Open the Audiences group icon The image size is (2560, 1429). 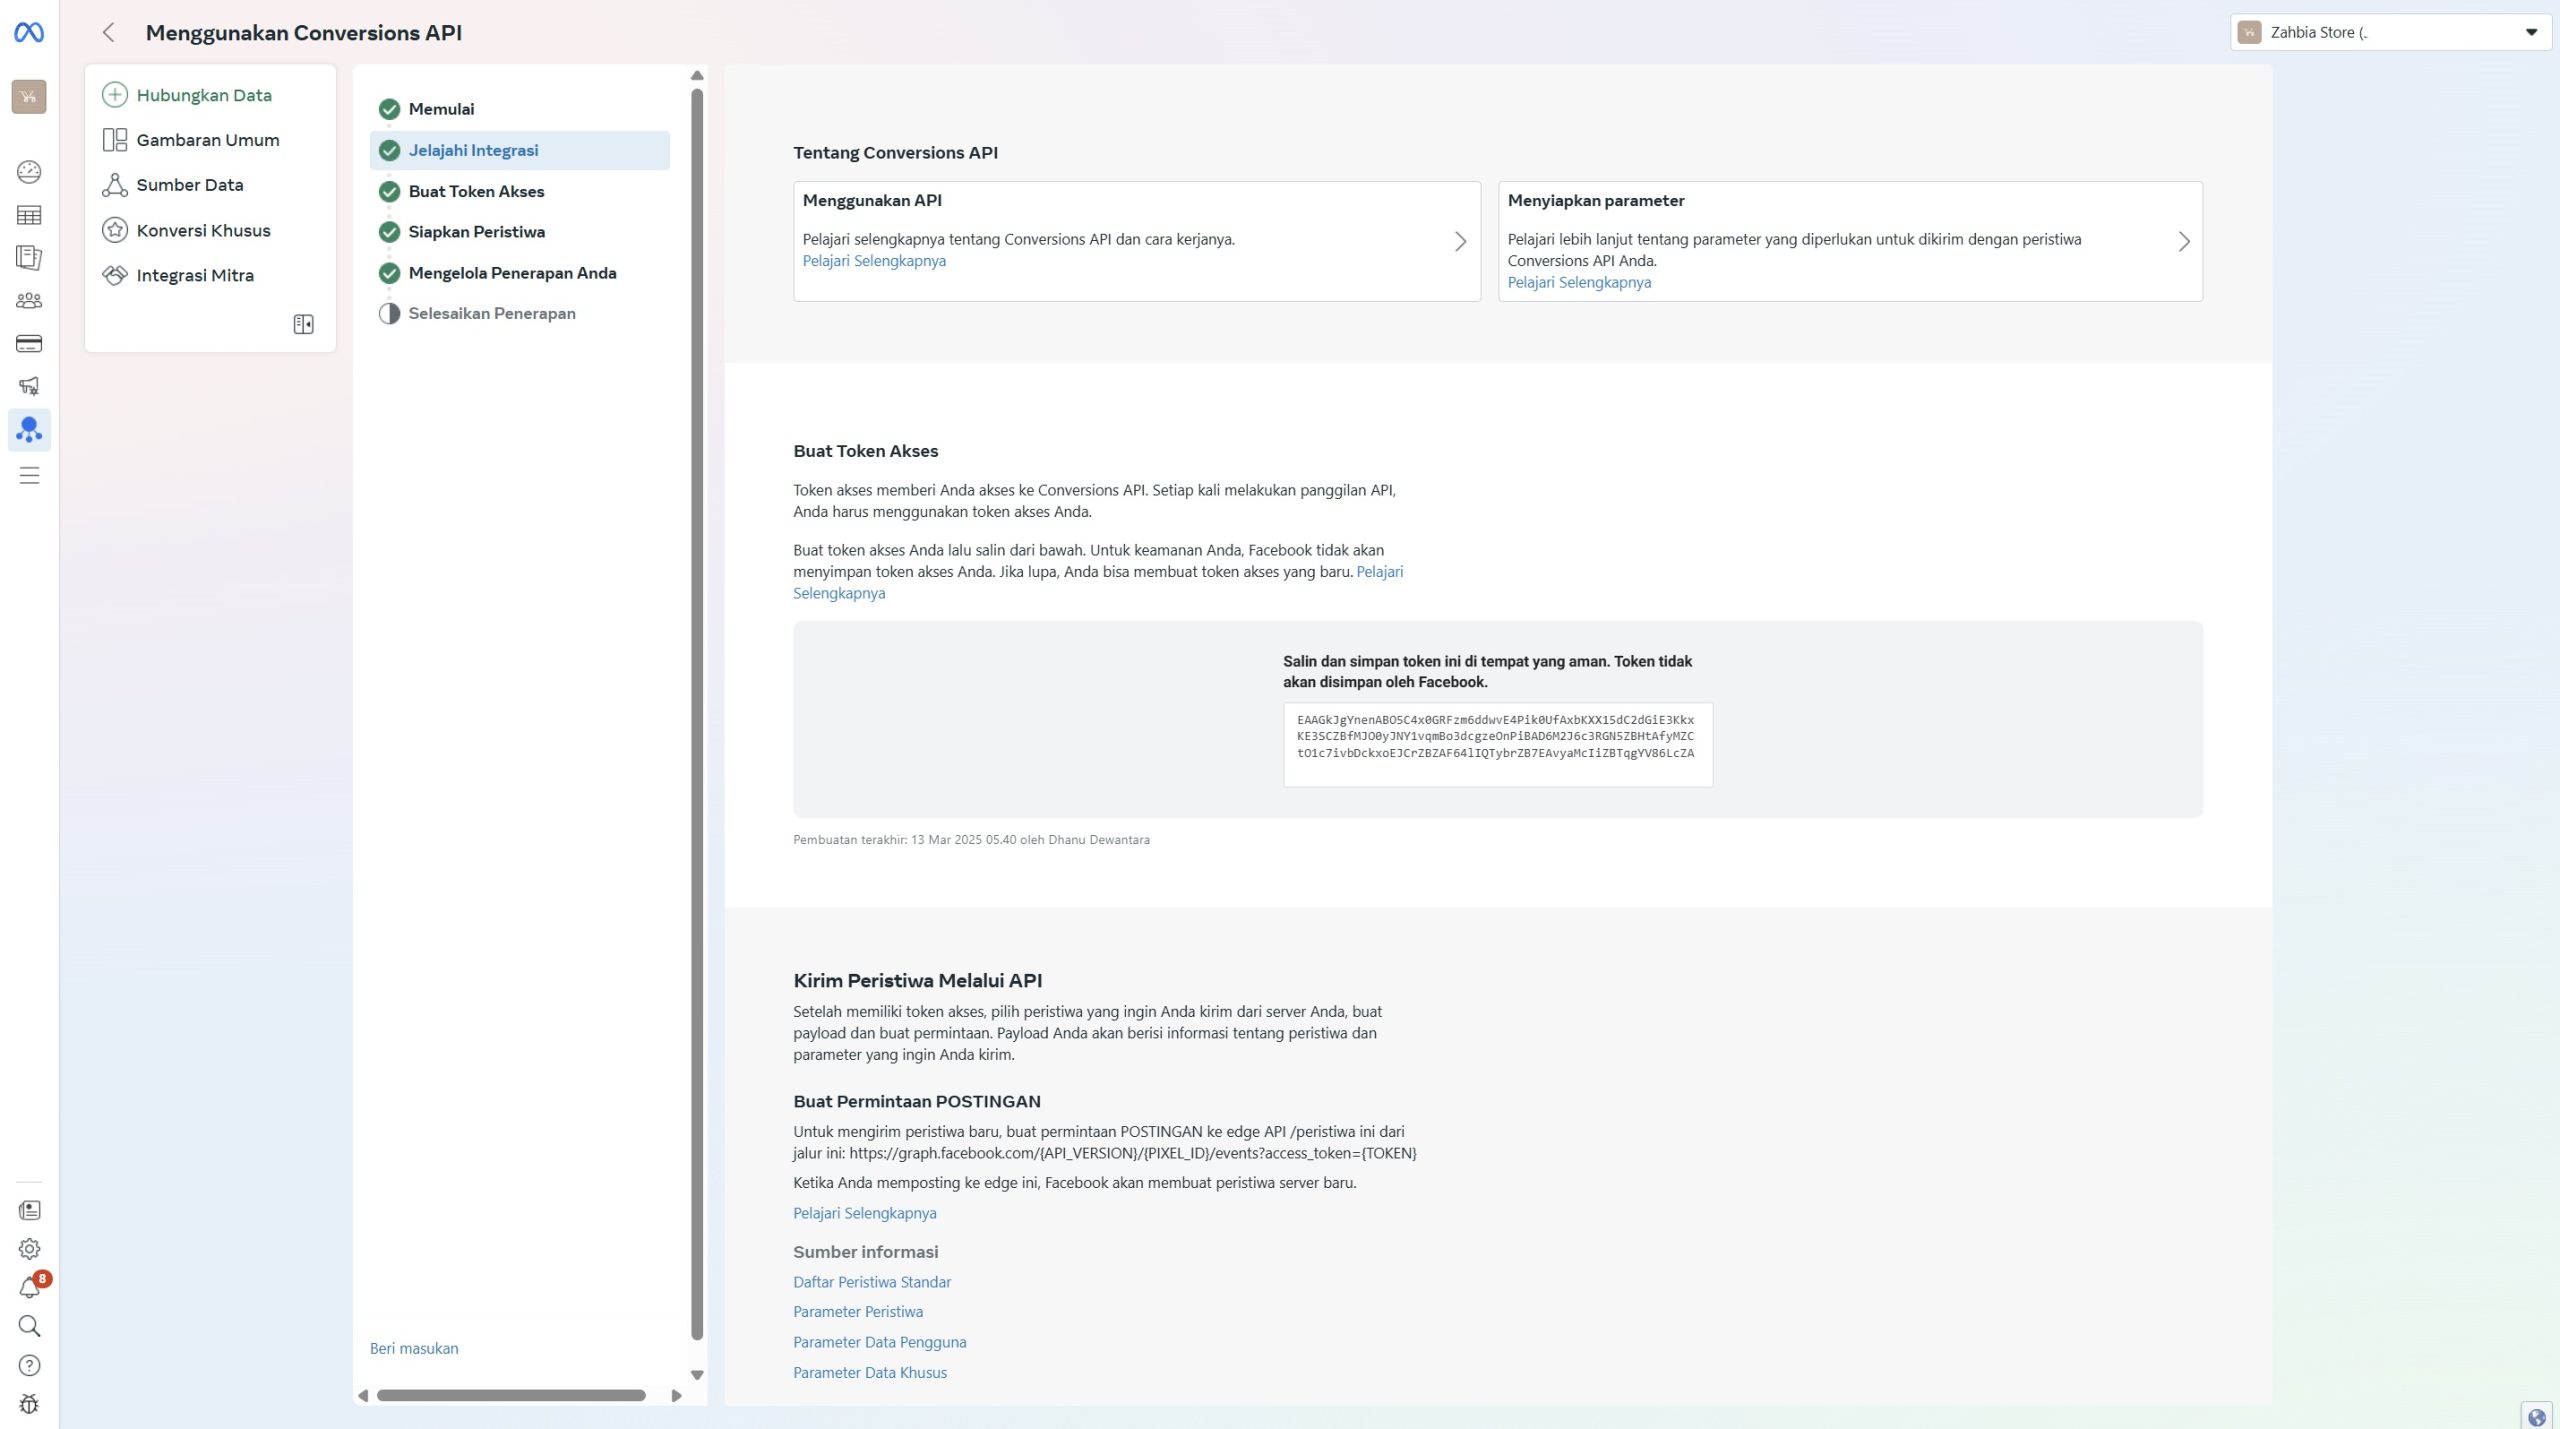pyautogui.click(x=29, y=300)
